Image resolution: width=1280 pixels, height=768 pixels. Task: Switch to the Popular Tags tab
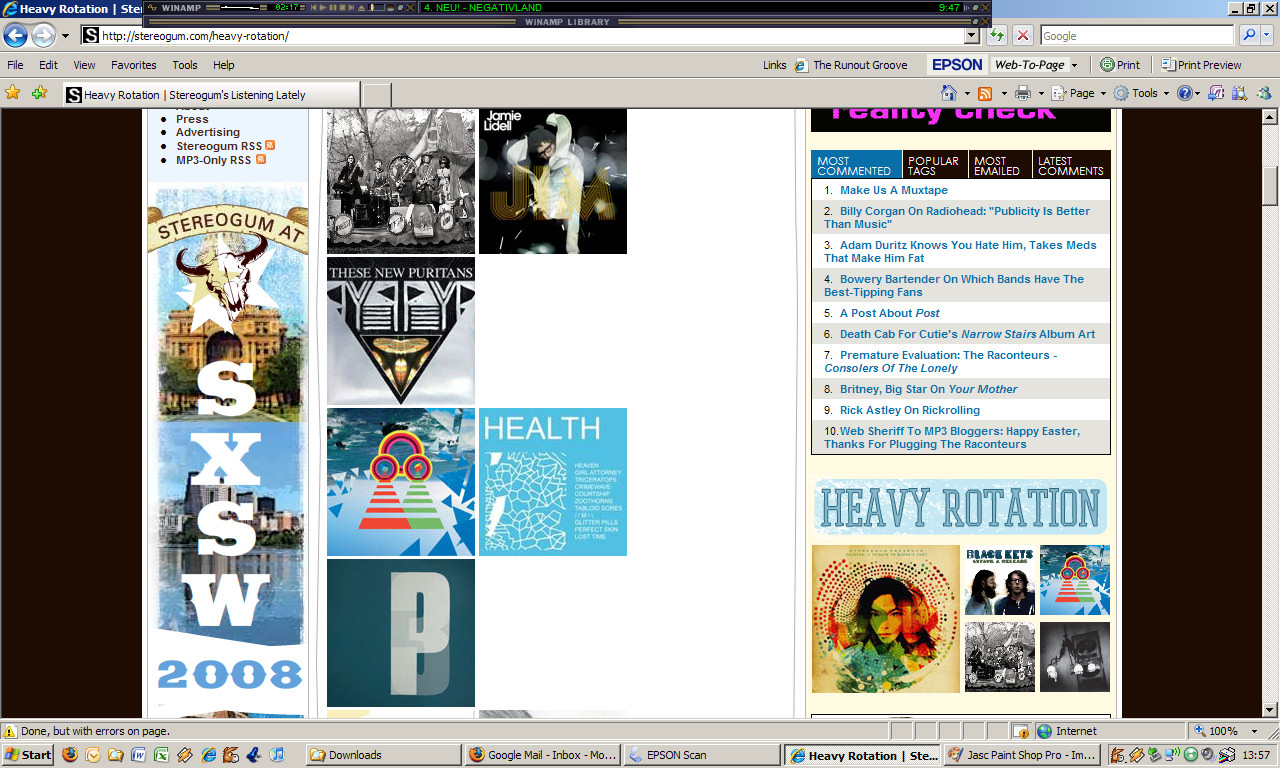(934, 165)
